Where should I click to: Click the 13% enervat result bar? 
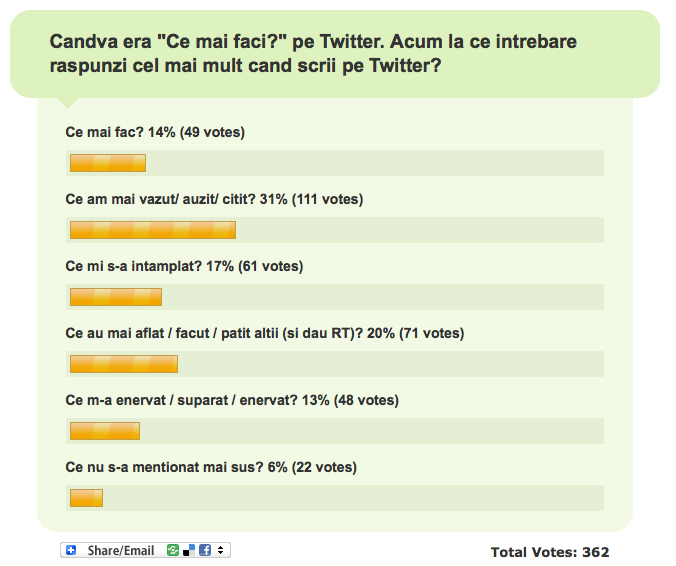pos(105,431)
